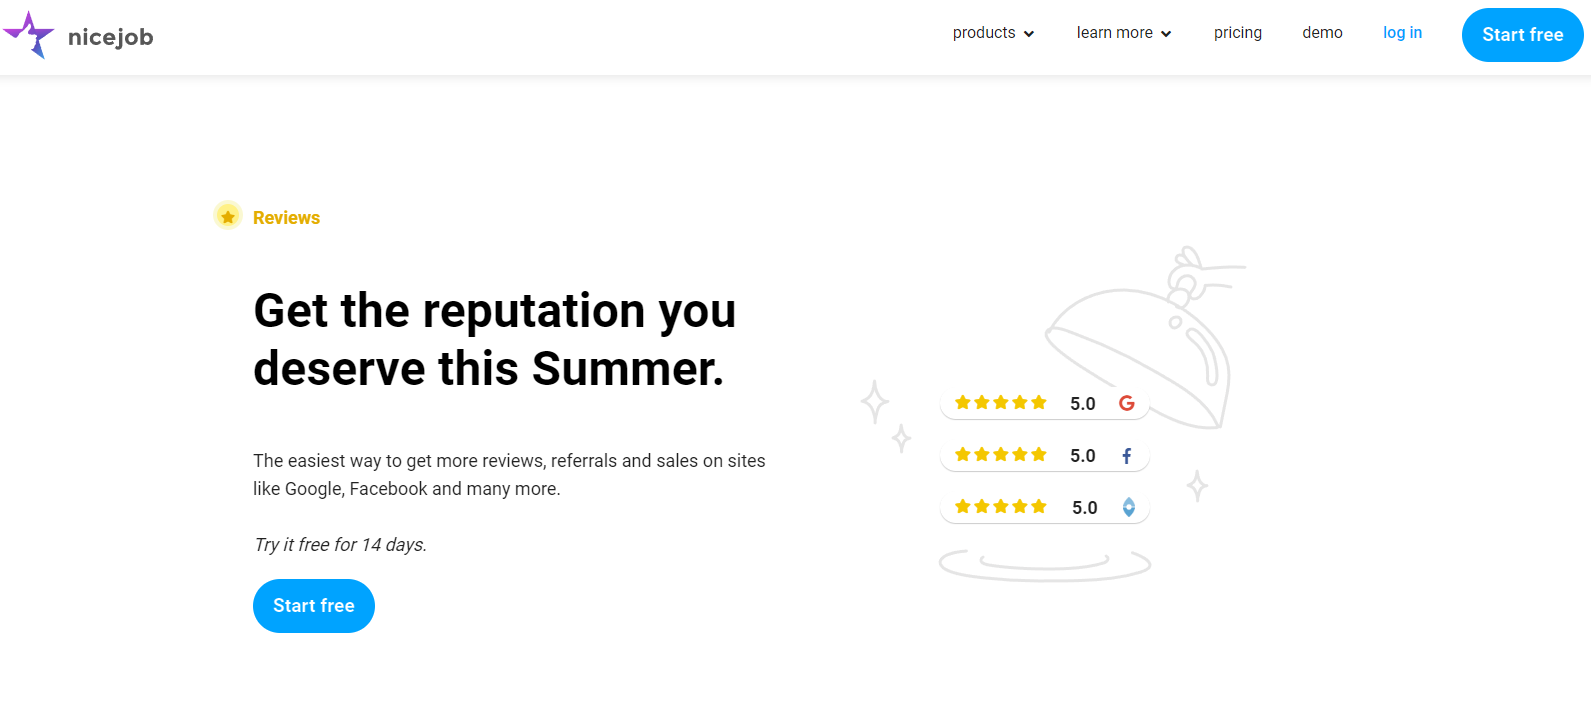Click the fifth star in the bottom rating row
The image size is (1591, 706).
tap(1038, 505)
